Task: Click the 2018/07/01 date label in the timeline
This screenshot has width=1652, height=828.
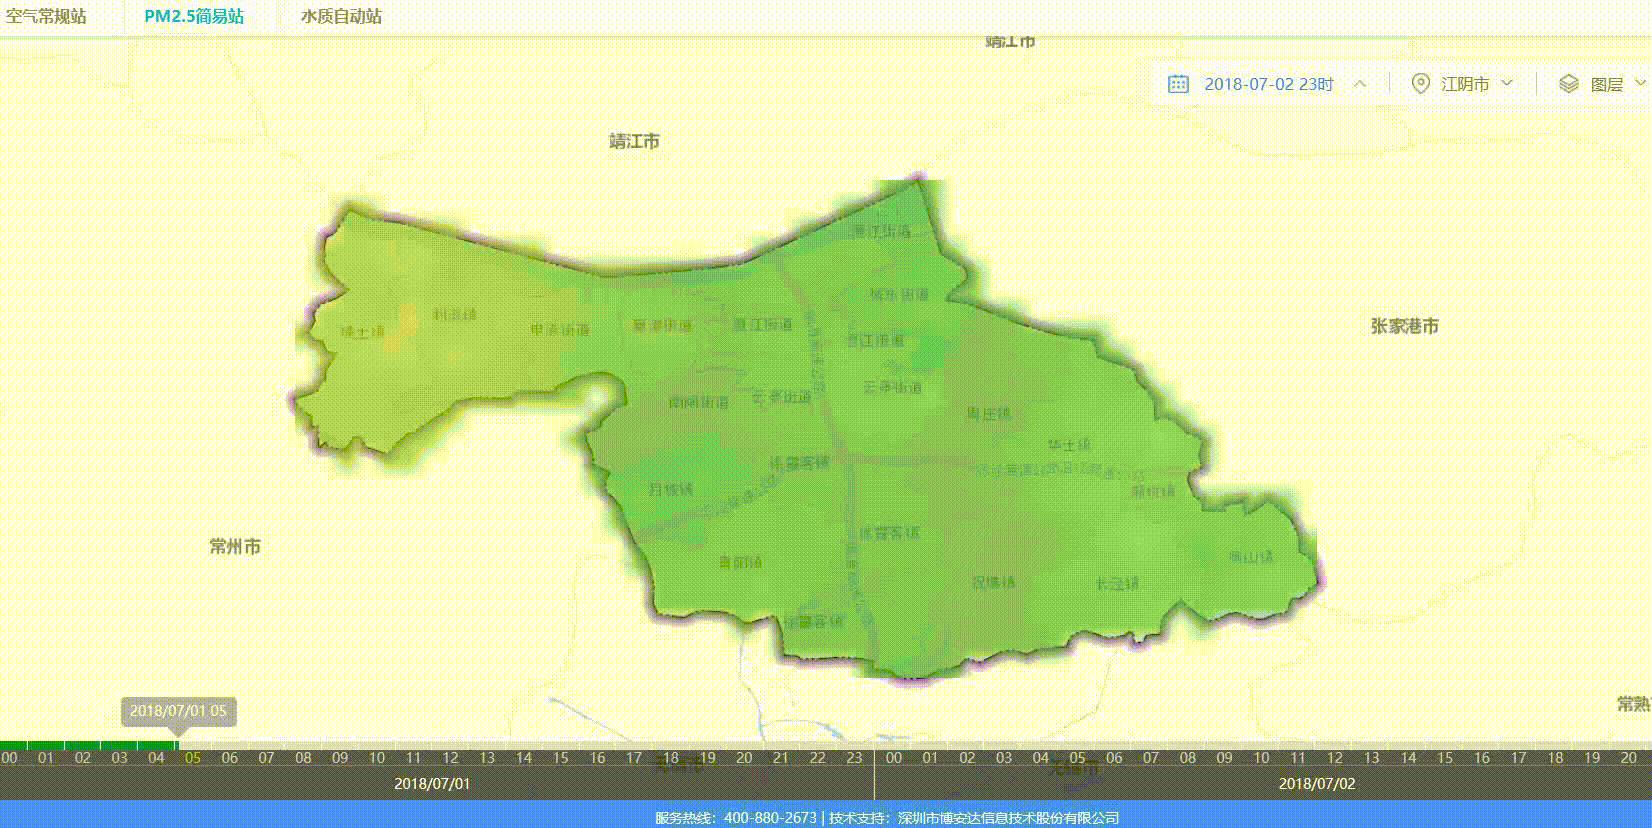Action: 432,783
